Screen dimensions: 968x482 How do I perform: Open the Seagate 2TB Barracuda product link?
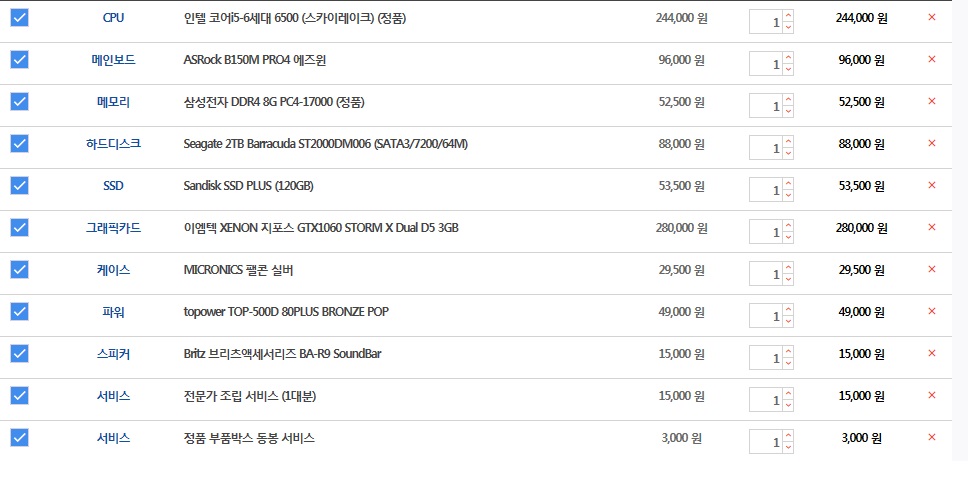(325, 144)
